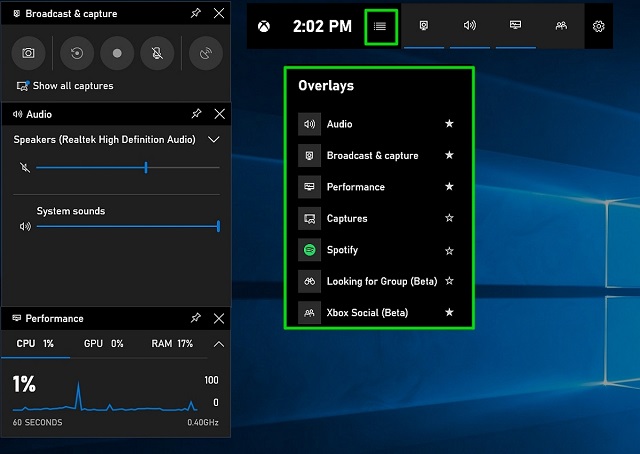Screen dimensions: 640x454
Task: Open Game Bar settings gear
Action: (598, 27)
